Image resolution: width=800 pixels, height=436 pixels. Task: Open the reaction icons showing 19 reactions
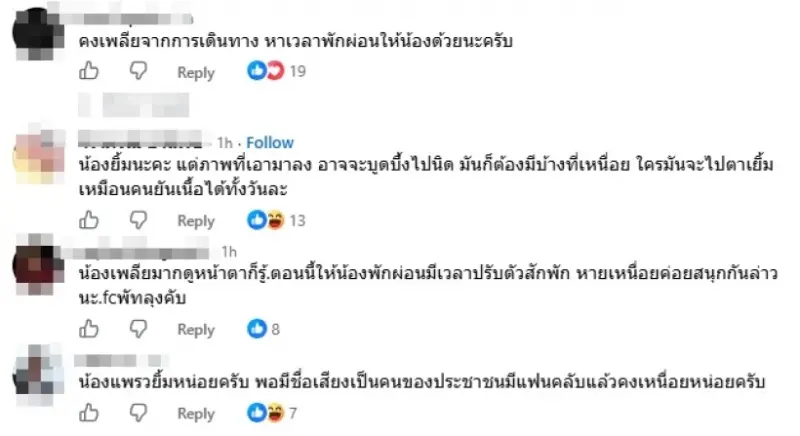click(276, 71)
